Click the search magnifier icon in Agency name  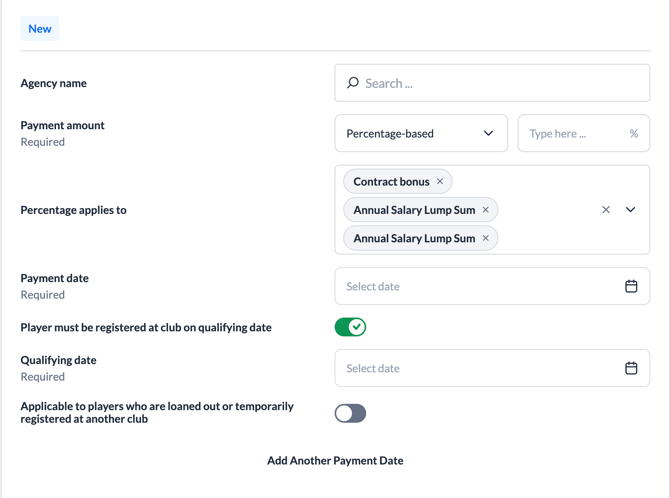click(x=353, y=83)
